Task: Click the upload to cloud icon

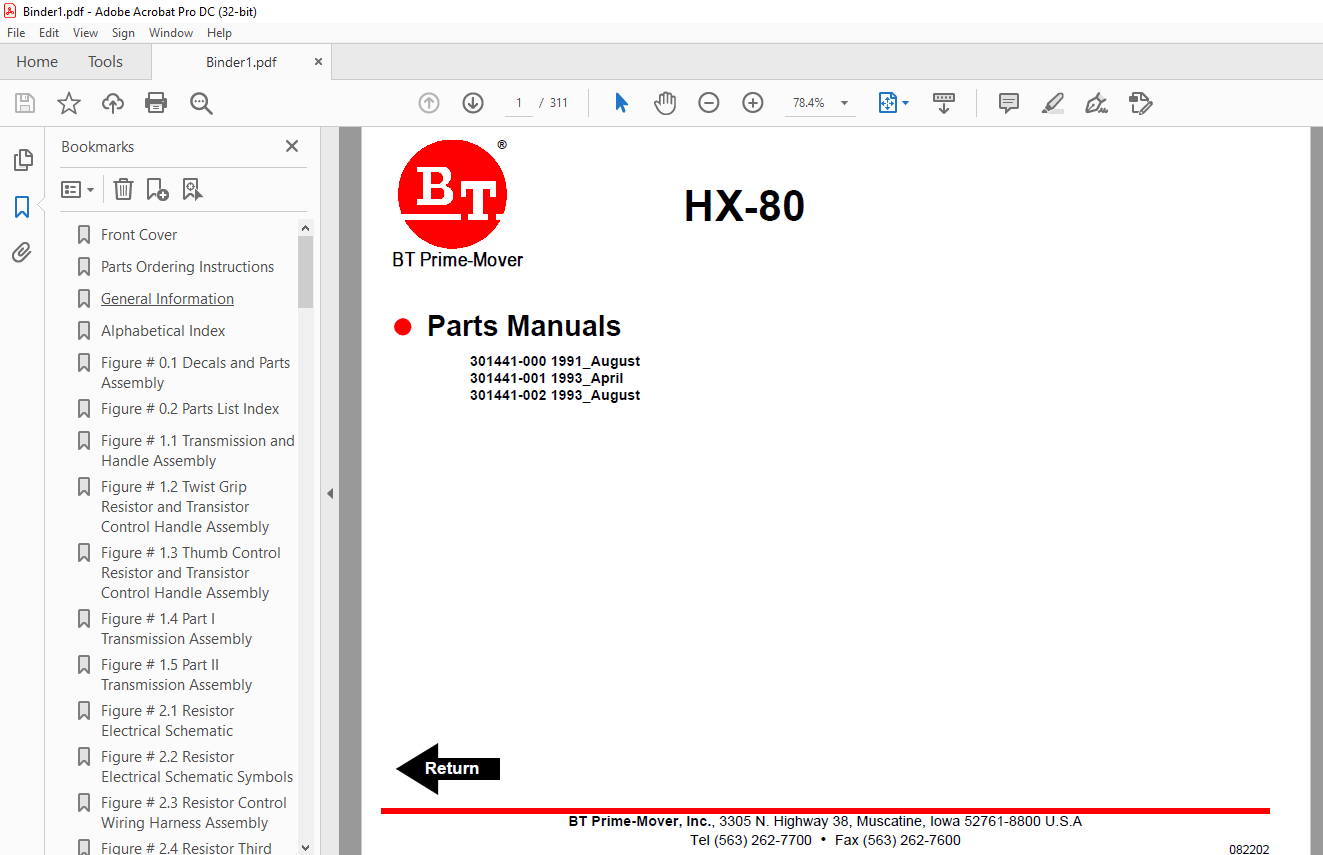Action: point(113,103)
